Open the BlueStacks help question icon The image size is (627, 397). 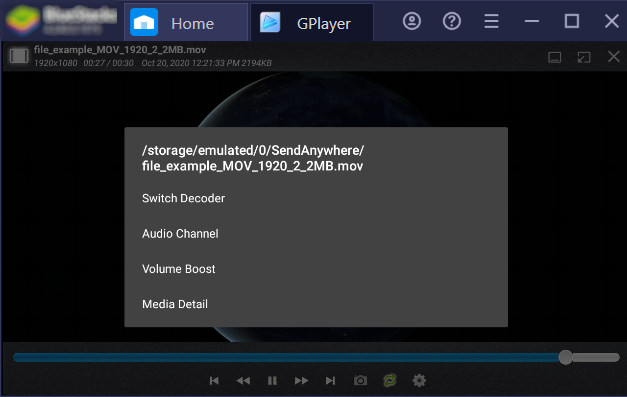coord(452,21)
